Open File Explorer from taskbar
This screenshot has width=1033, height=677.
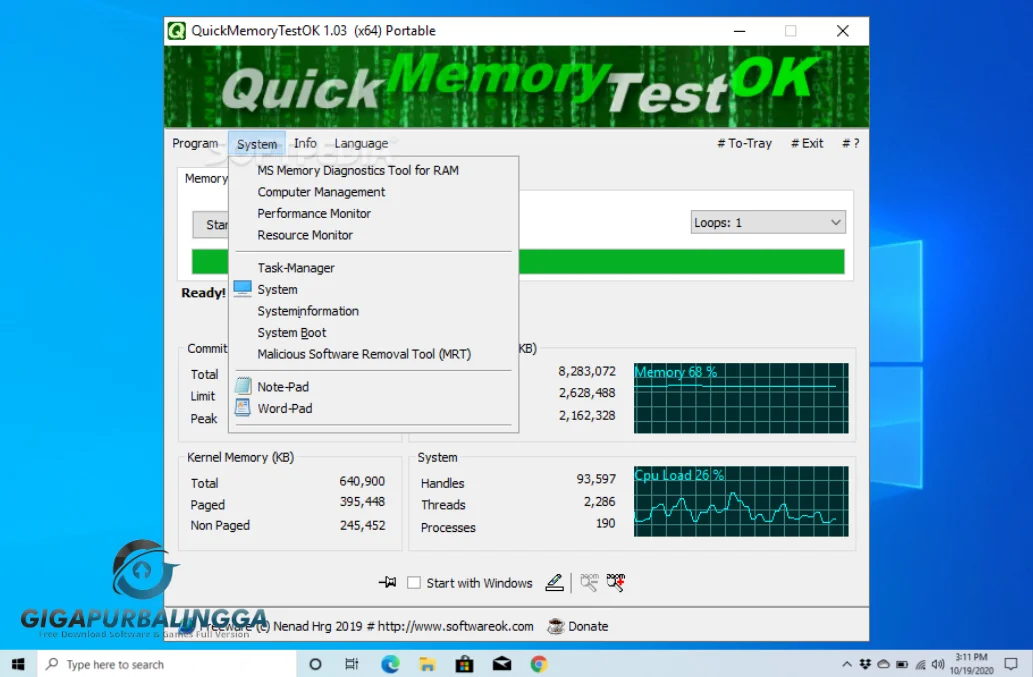(427, 664)
